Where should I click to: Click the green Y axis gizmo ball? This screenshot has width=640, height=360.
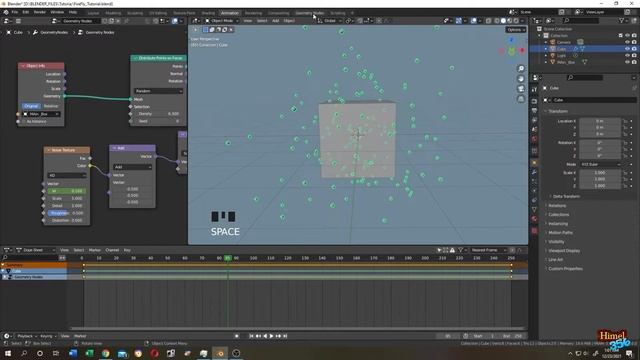511,51
